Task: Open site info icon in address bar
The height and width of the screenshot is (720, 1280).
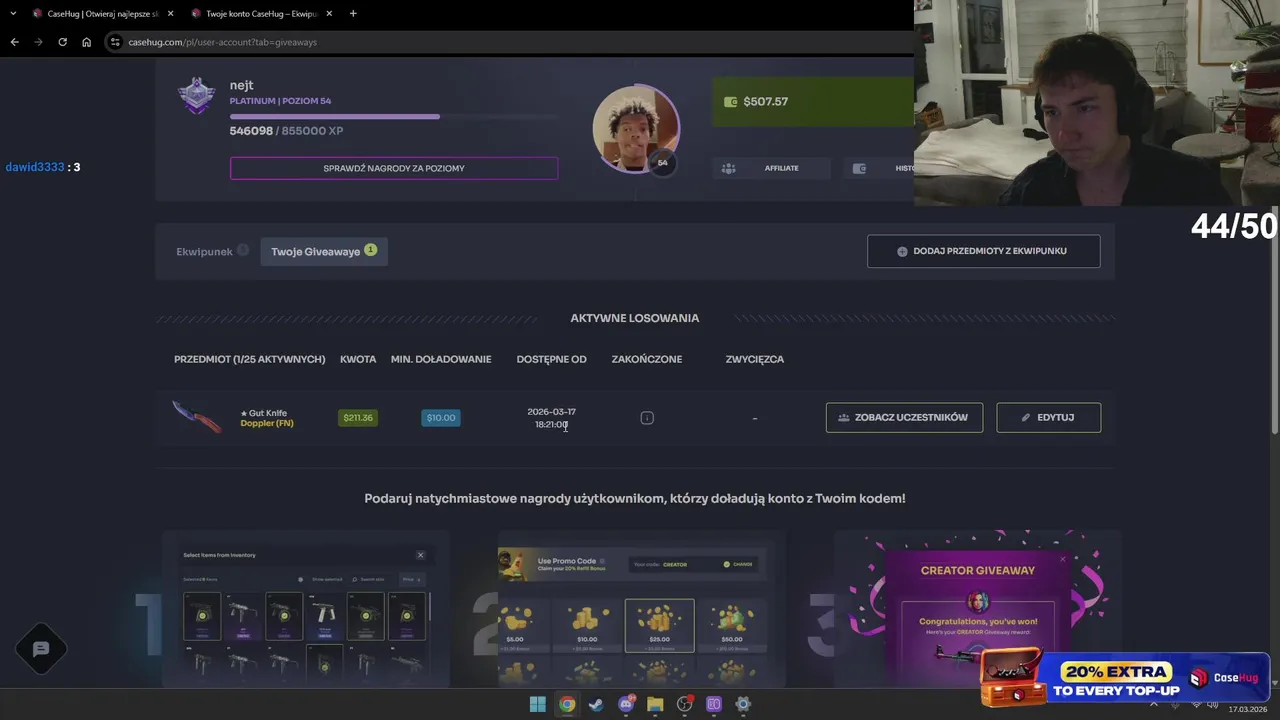Action: [115, 42]
